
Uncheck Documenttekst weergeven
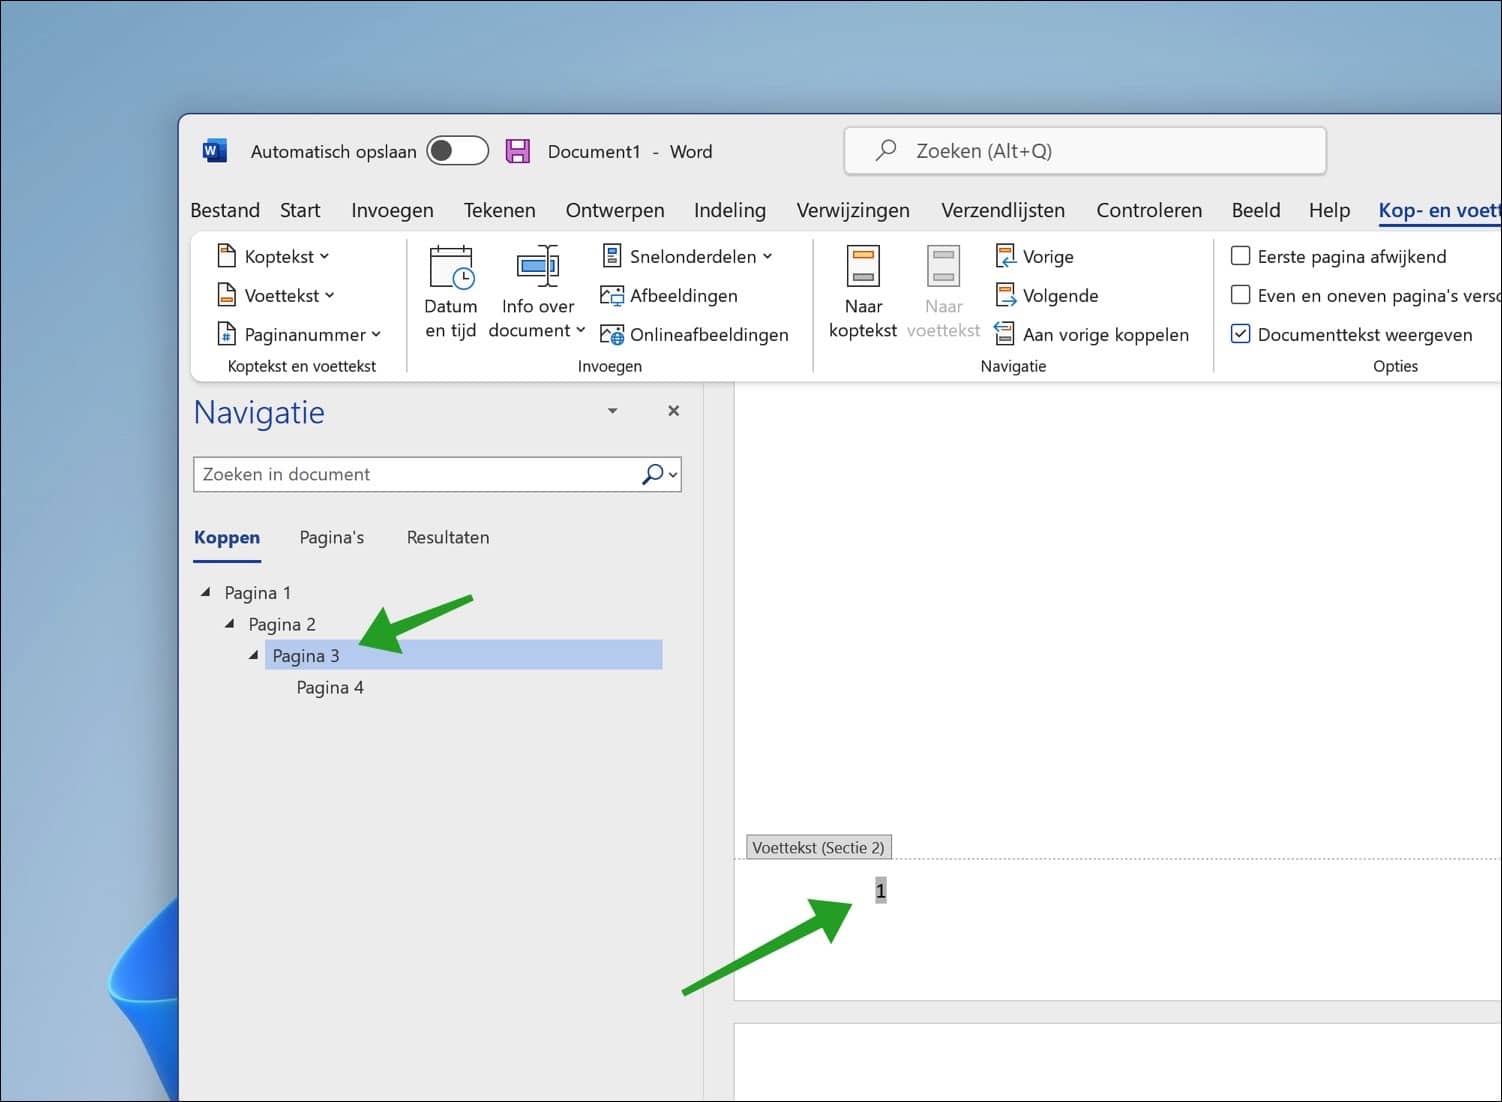coord(1240,334)
